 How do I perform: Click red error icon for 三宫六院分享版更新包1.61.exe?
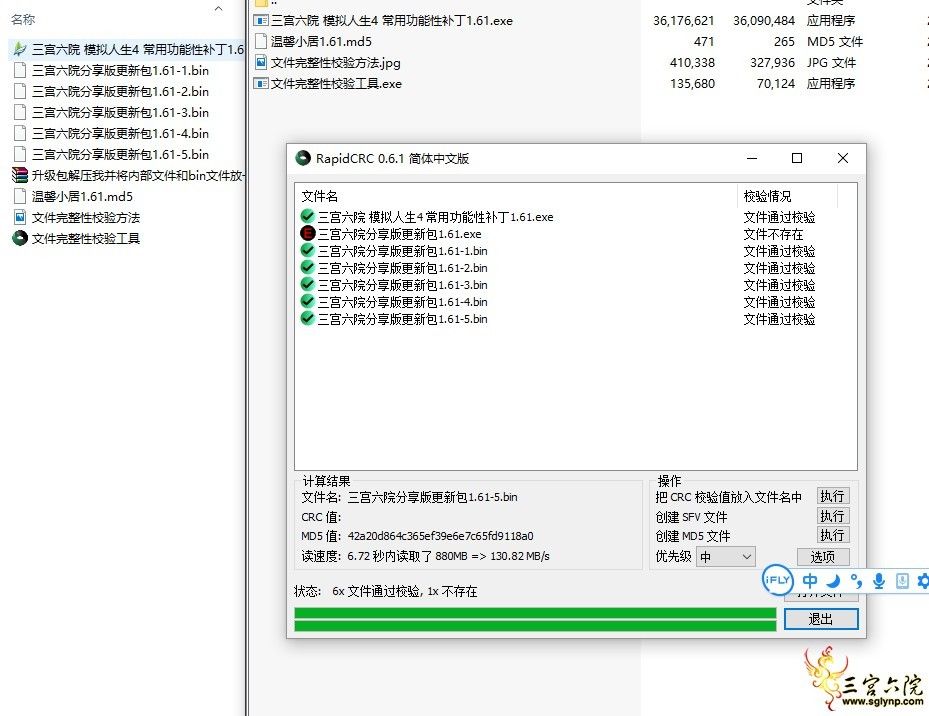[x=307, y=234]
